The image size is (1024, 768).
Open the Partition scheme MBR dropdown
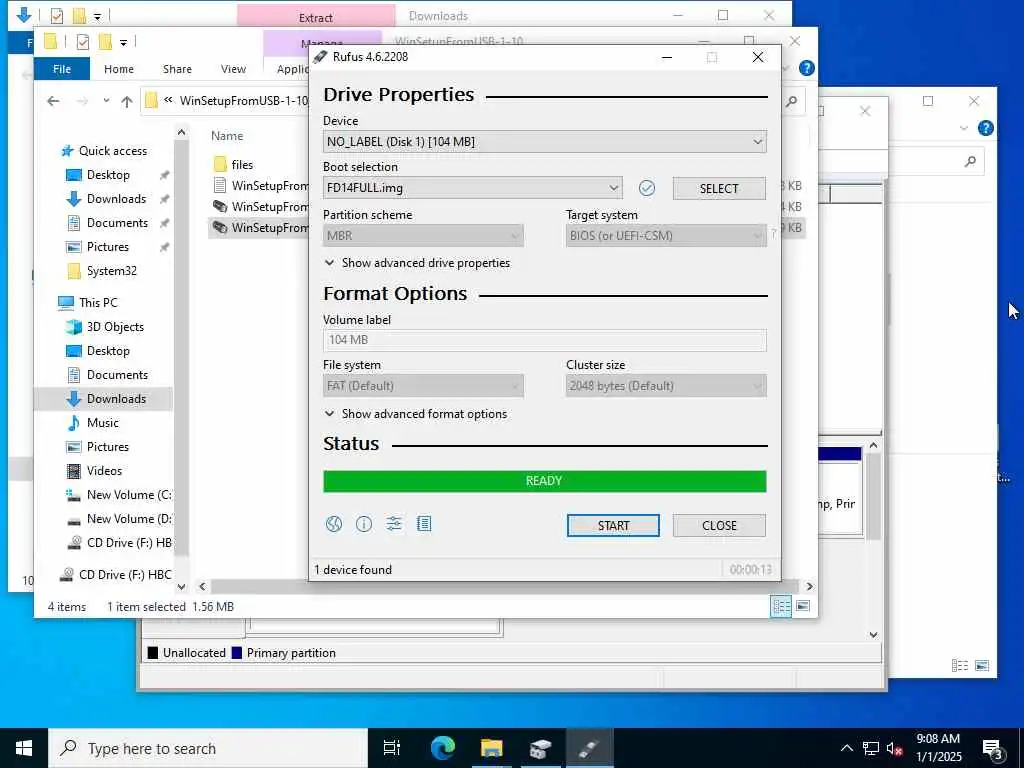(423, 236)
